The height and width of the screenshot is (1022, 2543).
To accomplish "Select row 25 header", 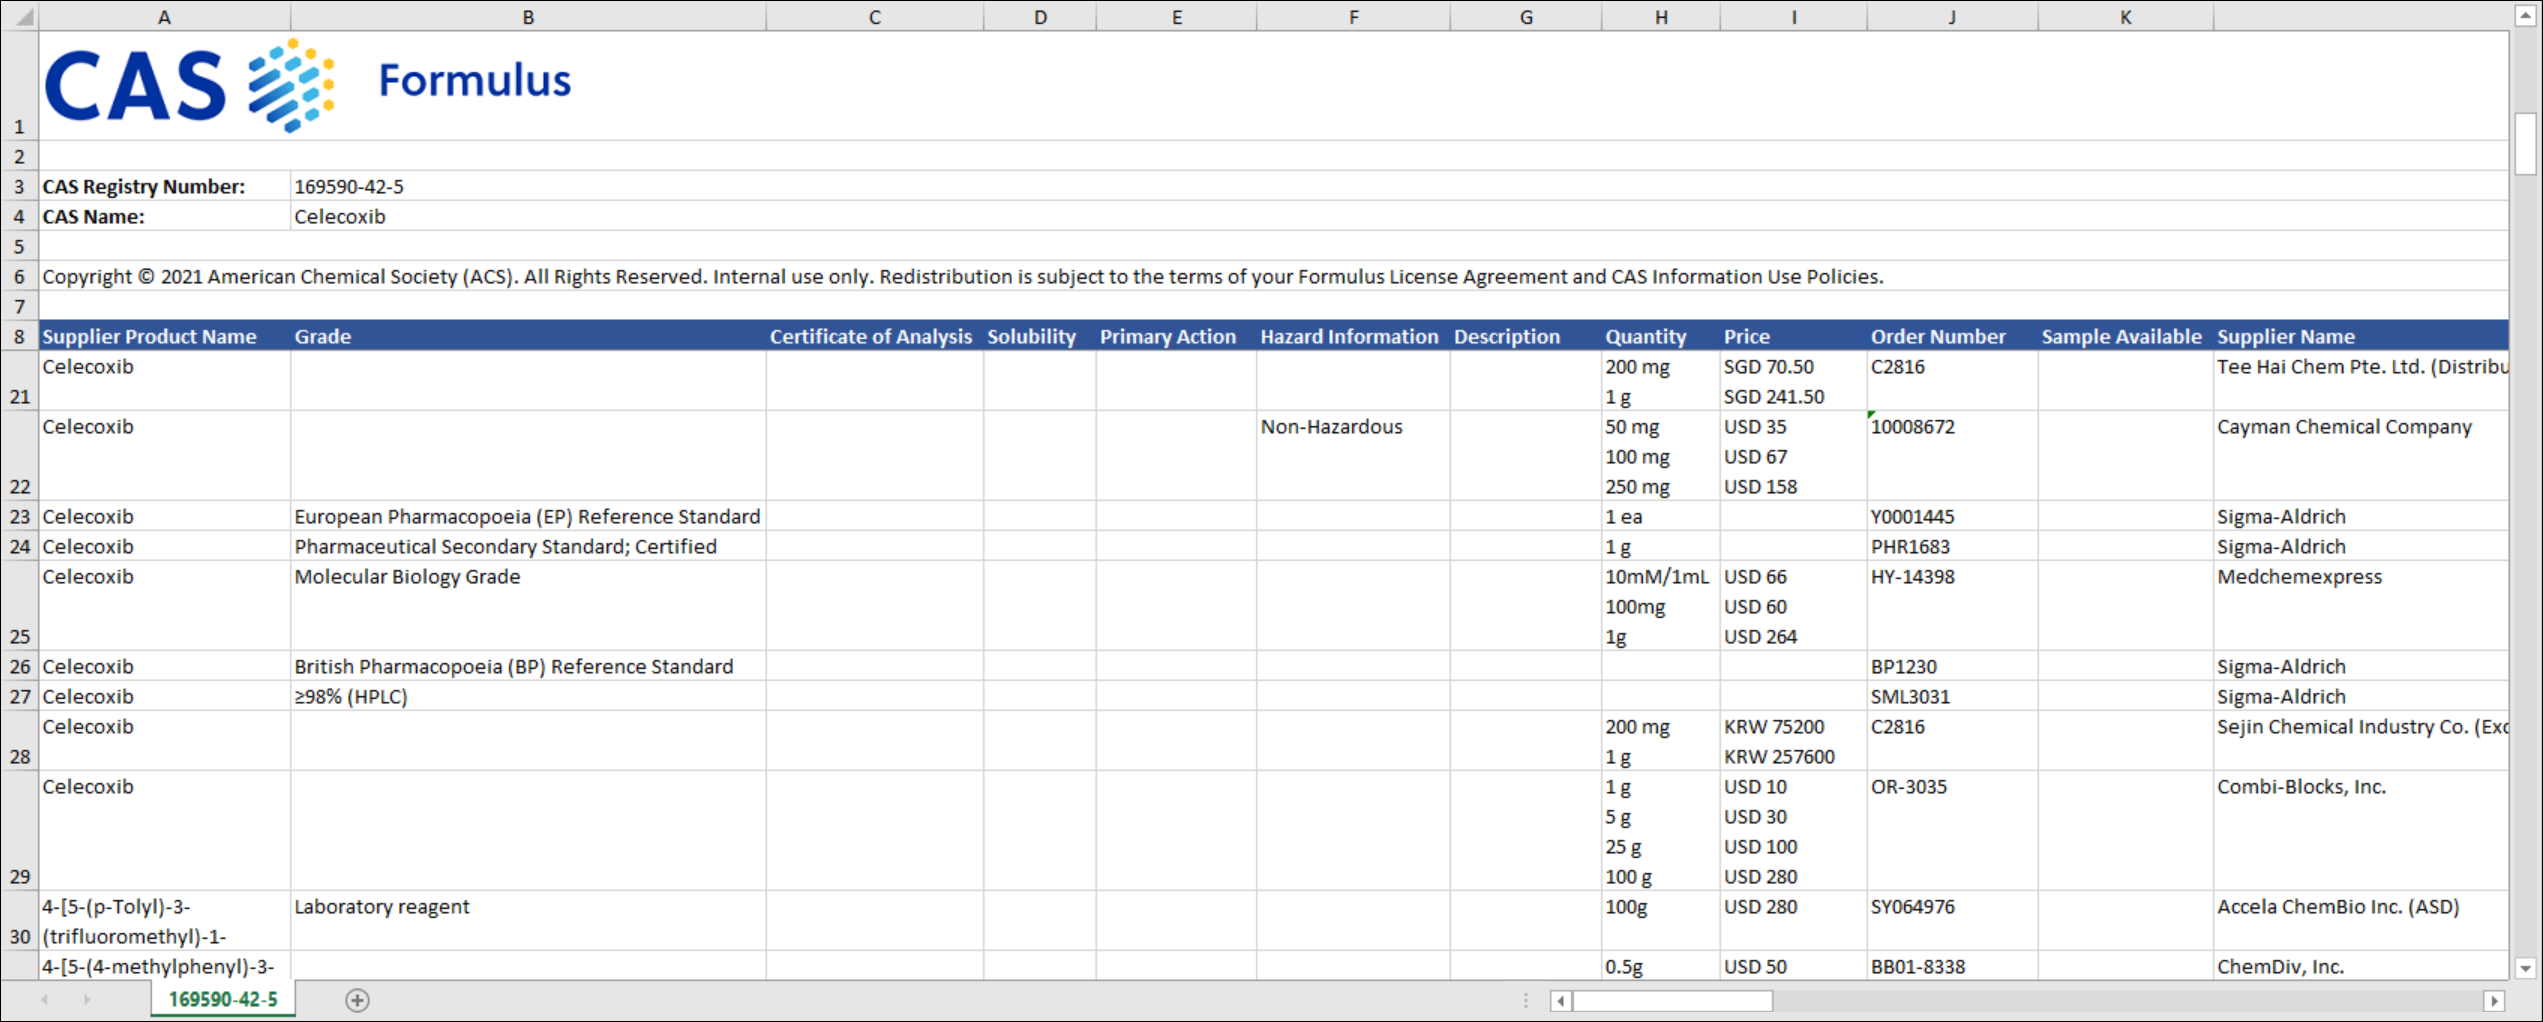I will point(20,606).
